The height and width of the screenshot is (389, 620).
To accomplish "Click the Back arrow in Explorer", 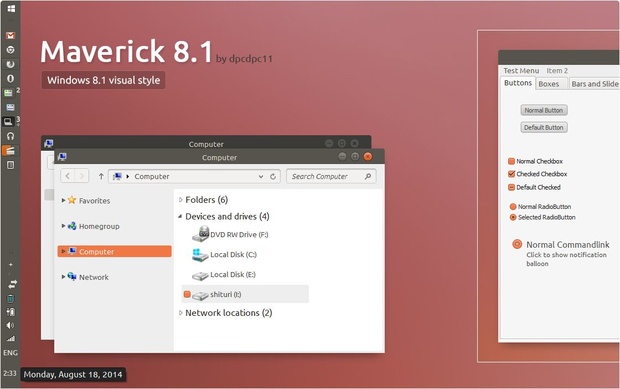I will click(68, 176).
